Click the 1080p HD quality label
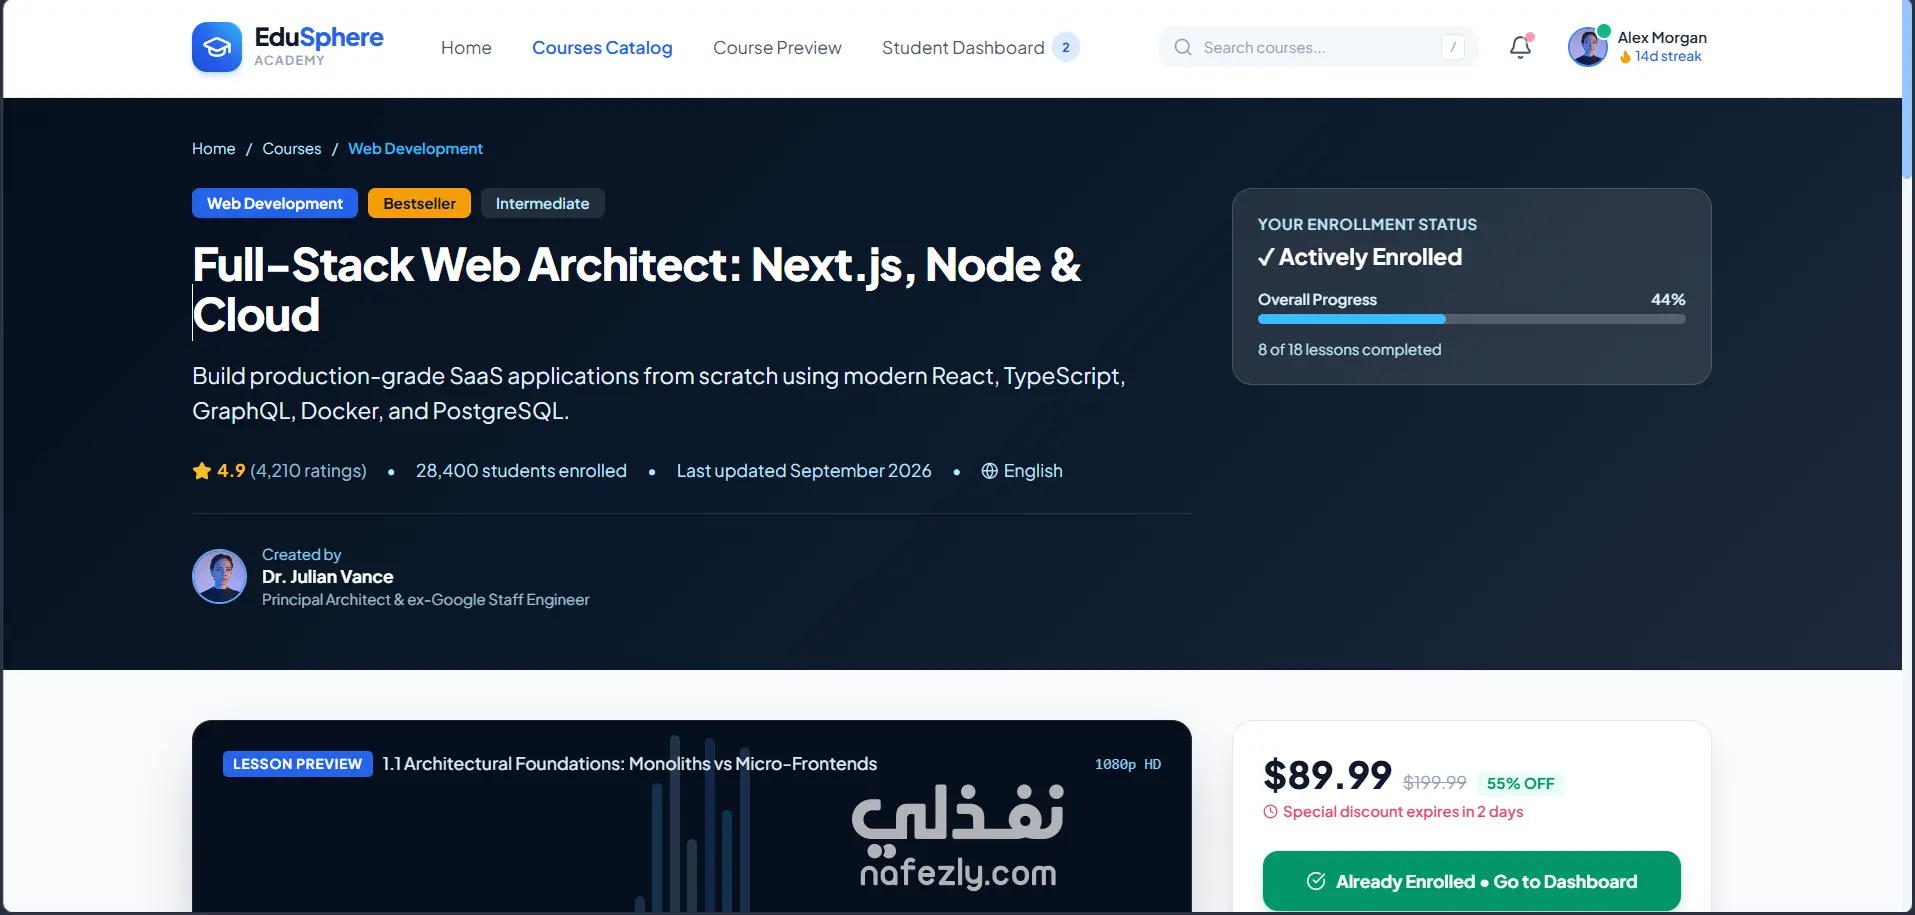The width and height of the screenshot is (1915, 915). click(x=1127, y=764)
